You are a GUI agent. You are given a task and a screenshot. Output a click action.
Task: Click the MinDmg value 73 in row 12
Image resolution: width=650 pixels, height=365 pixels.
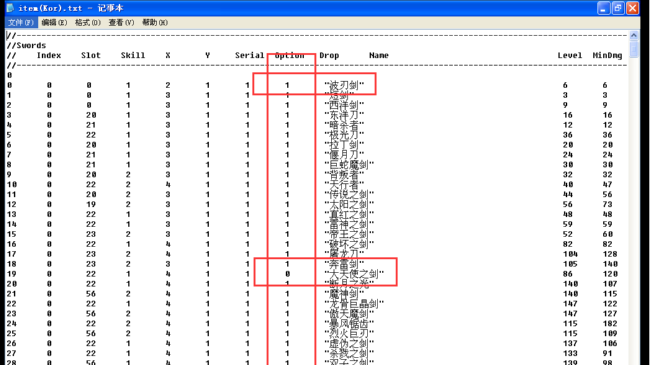click(x=608, y=204)
